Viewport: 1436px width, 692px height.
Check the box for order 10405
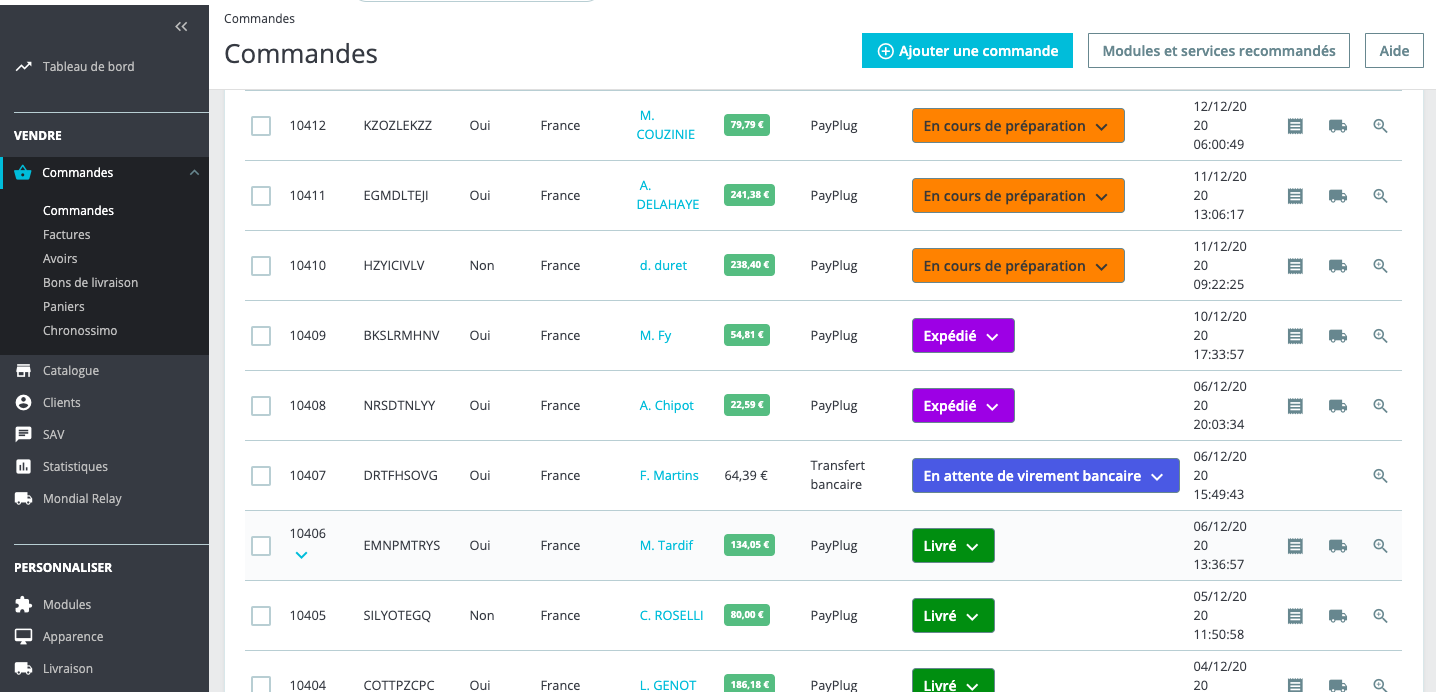pos(261,616)
